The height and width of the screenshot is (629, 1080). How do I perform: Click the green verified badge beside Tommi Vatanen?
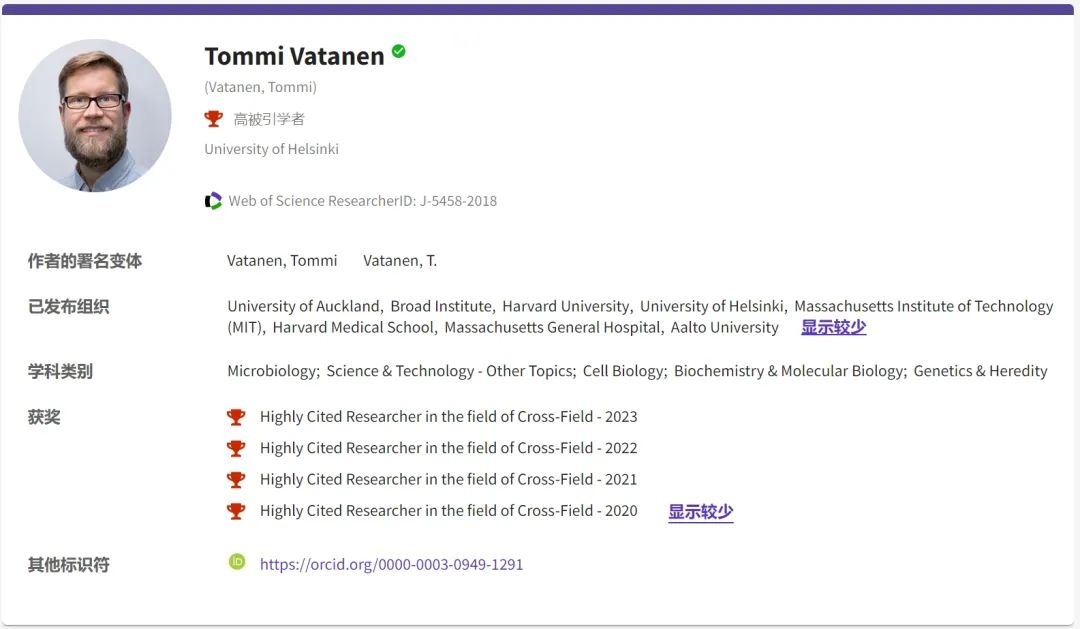pyautogui.click(x=398, y=51)
